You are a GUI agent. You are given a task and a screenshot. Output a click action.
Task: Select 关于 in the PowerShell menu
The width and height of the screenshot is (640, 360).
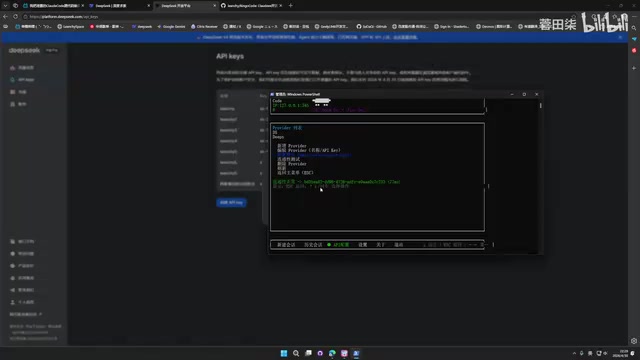click(380, 245)
